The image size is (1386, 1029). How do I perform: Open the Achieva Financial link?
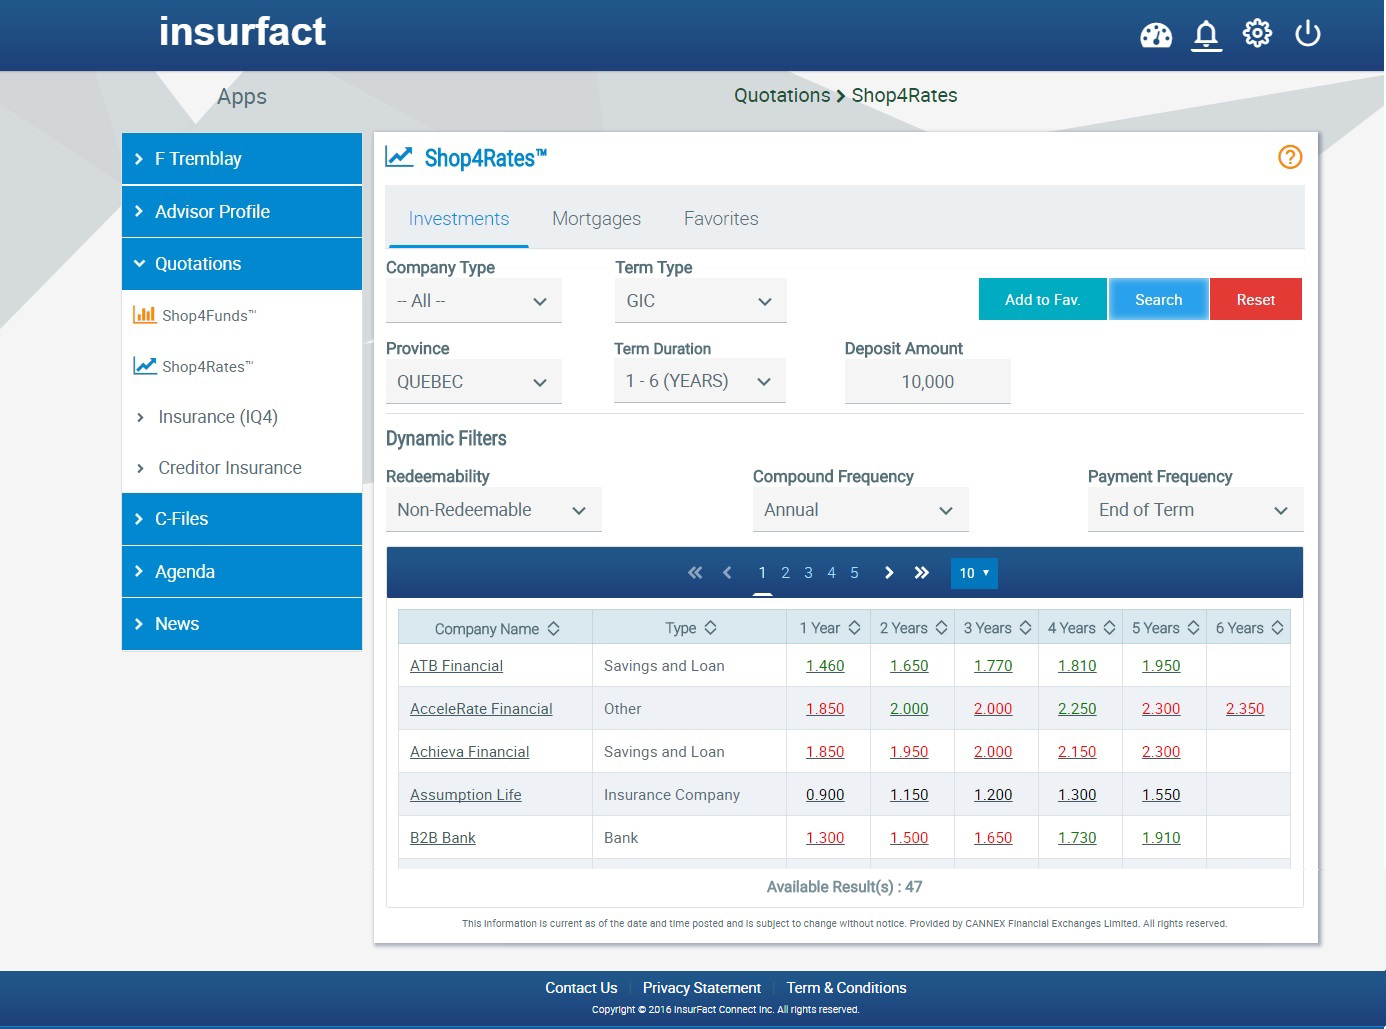point(470,752)
